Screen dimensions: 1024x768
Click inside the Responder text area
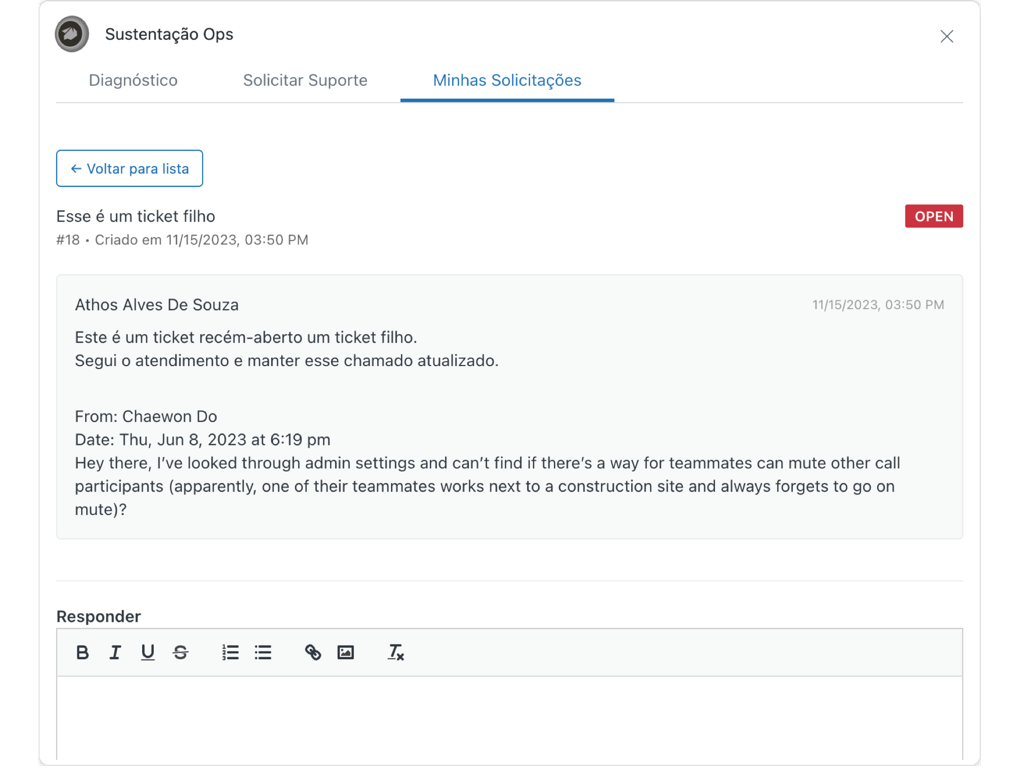pyautogui.click(x=509, y=715)
